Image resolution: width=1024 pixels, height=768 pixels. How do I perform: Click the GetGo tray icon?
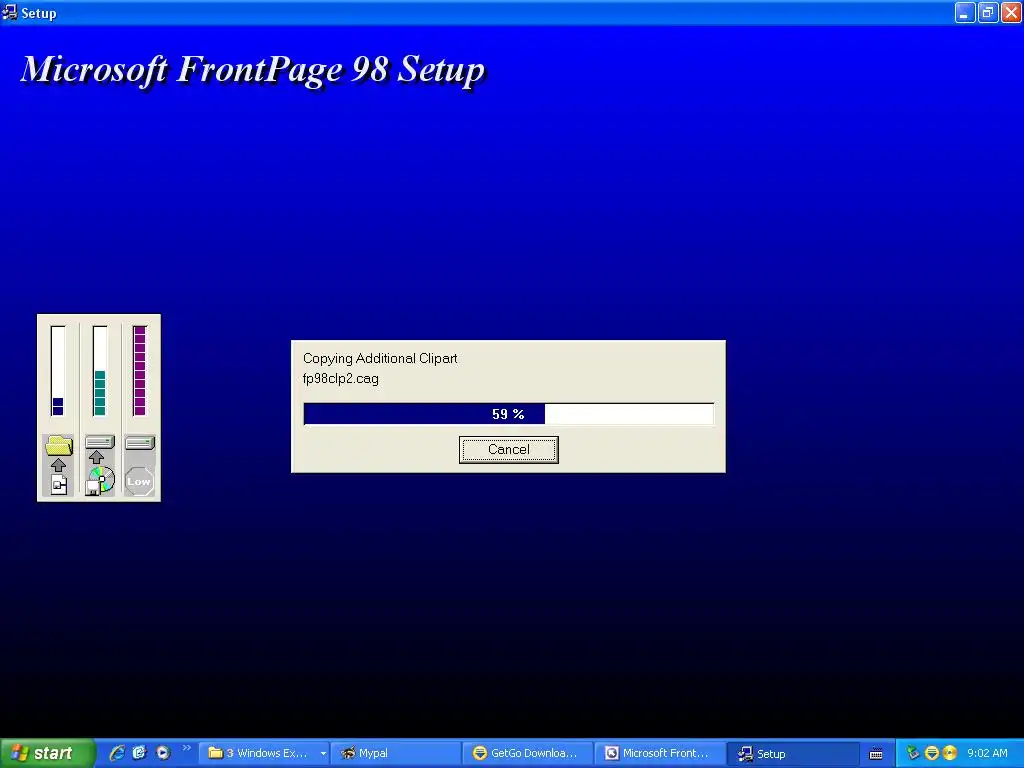coord(931,753)
